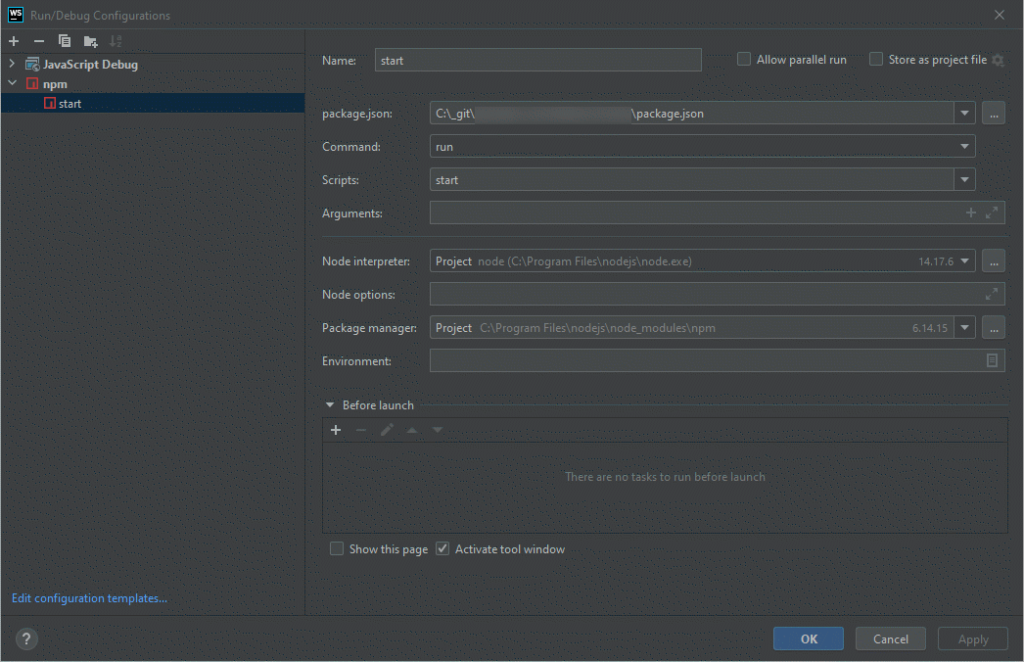Add a task to Before launch
Viewport: 1024px width, 662px height.
(335, 430)
